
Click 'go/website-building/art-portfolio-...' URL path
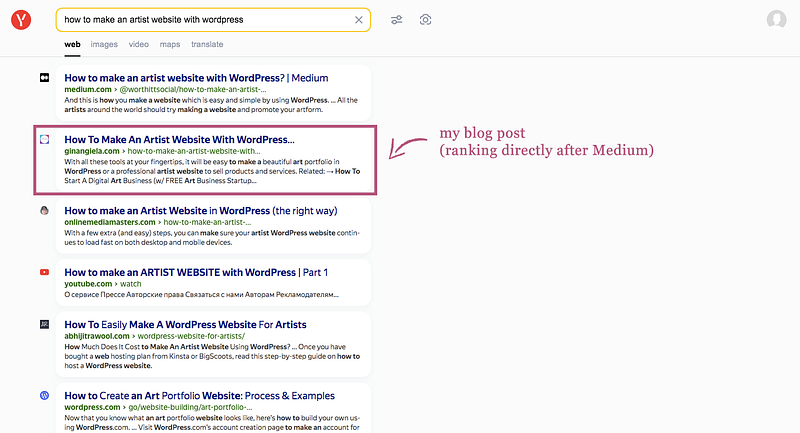(x=190, y=407)
